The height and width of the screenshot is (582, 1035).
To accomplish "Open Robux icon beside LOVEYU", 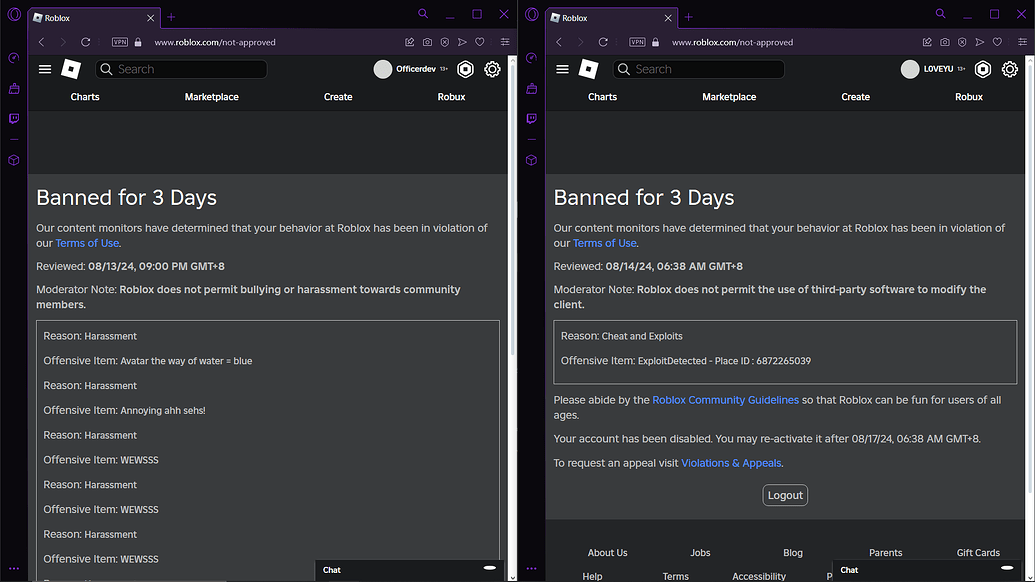I will tap(983, 69).
